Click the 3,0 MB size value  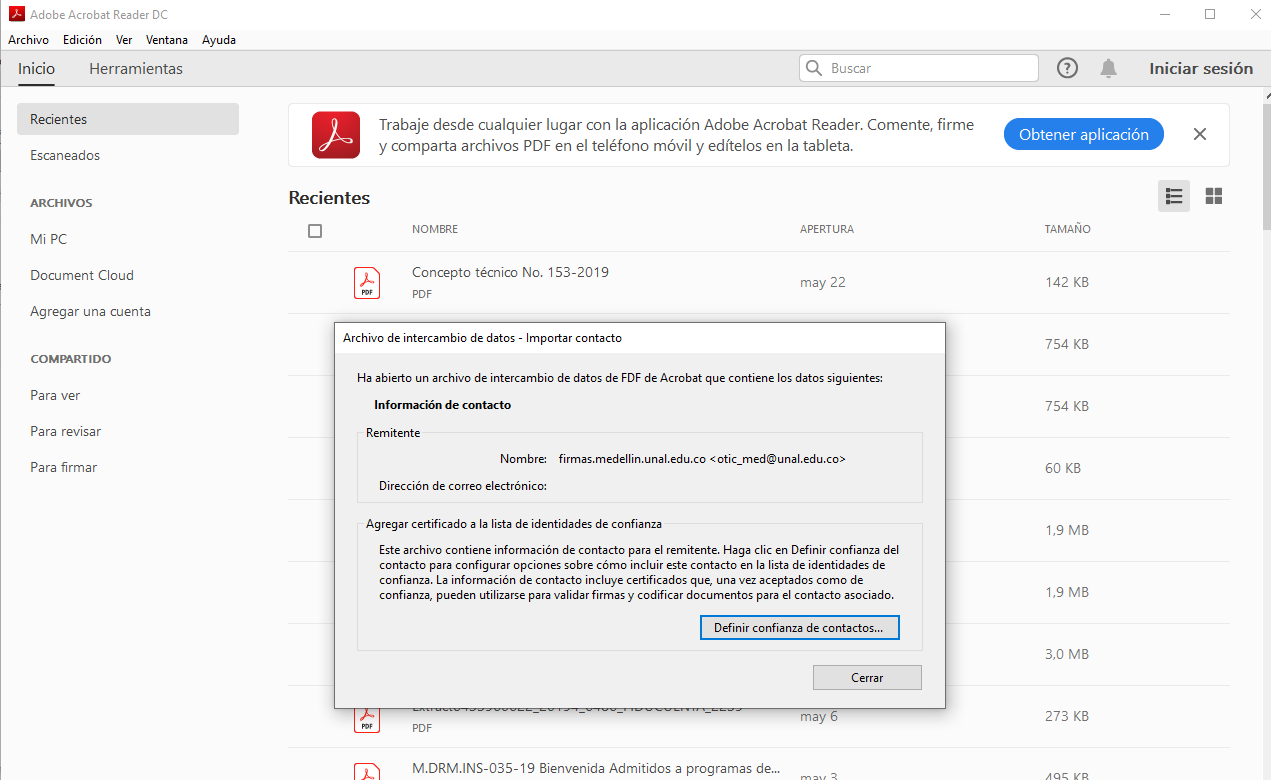click(x=1067, y=655)
